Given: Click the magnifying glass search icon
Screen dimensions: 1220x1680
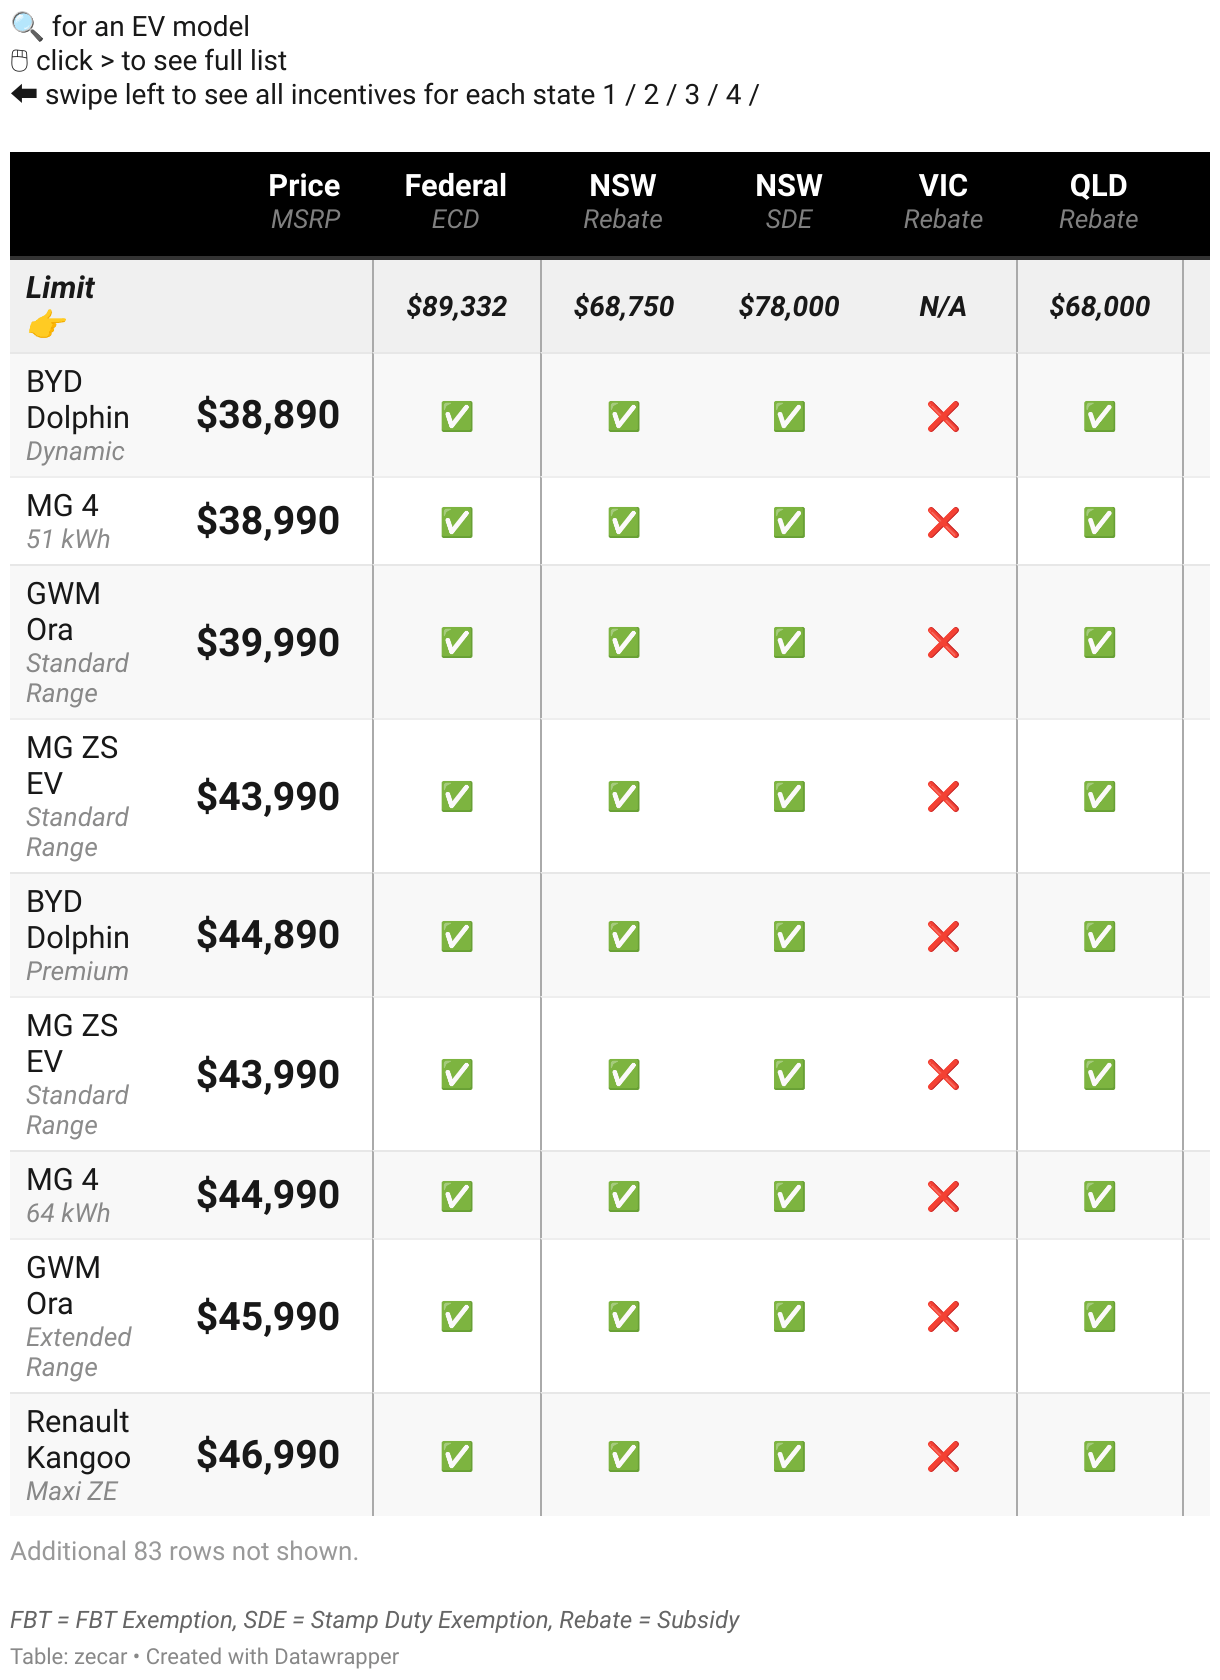Looking at the screenshot, I should pos(26,26).
